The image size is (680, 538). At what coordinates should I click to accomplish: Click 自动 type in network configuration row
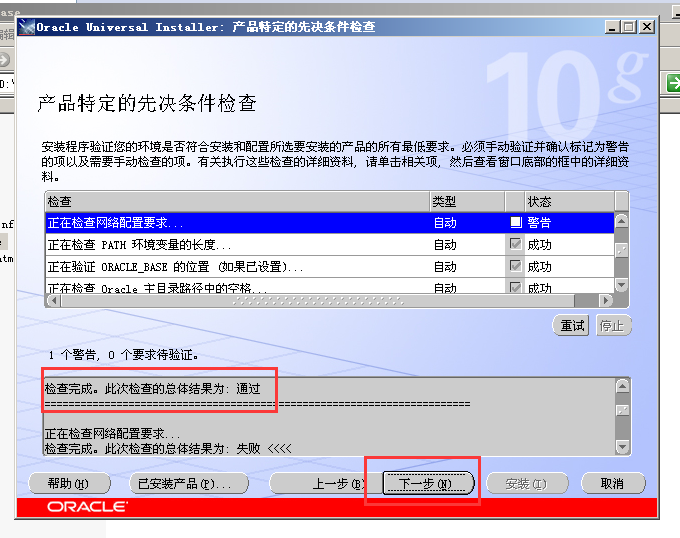coord(445,223)
